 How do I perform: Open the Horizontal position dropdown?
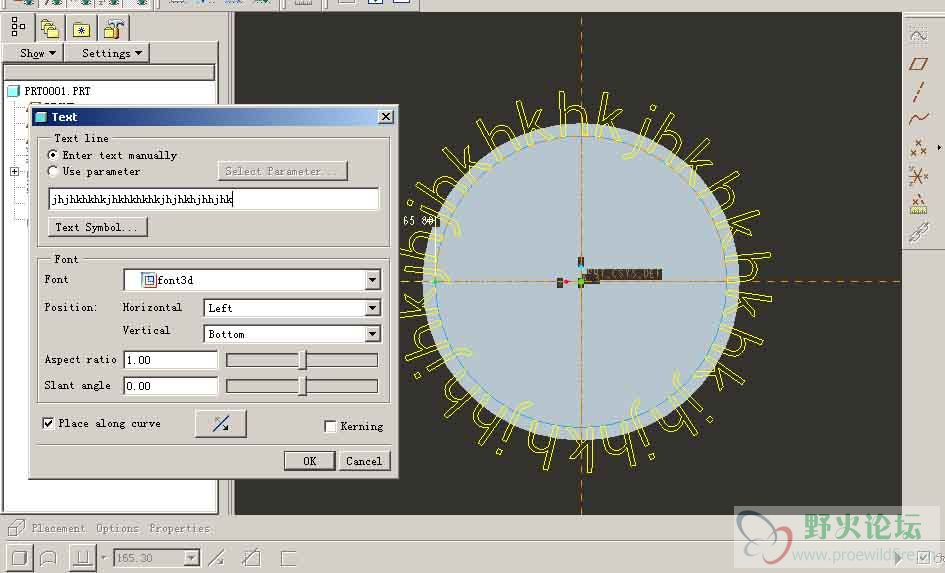pyautogui.click(x=372, y=308)
